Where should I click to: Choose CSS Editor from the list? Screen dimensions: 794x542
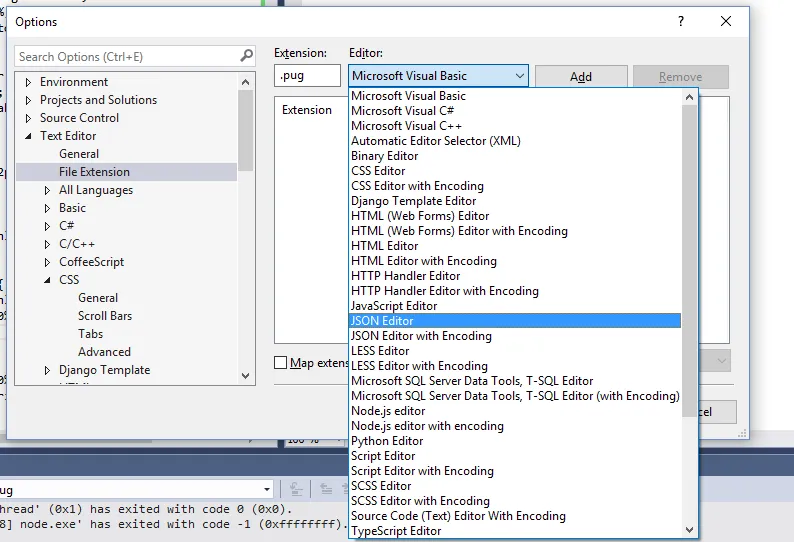coord(515,171)
